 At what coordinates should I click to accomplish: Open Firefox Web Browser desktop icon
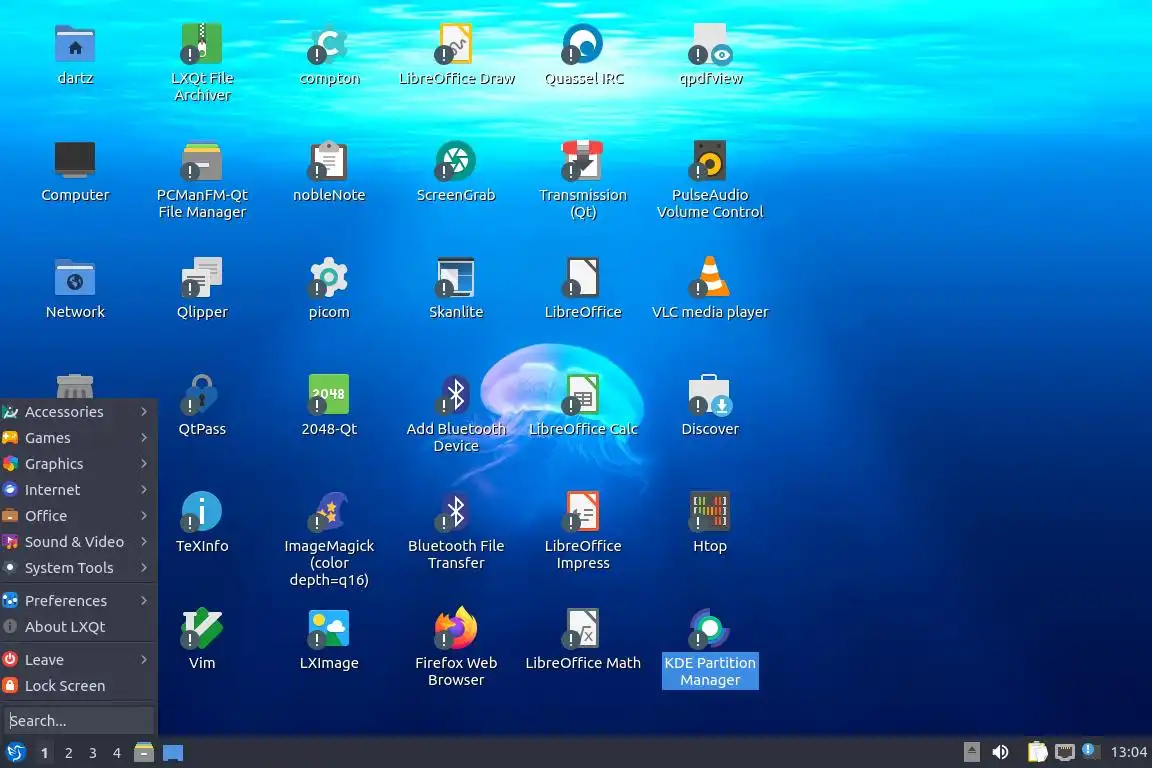456,629
